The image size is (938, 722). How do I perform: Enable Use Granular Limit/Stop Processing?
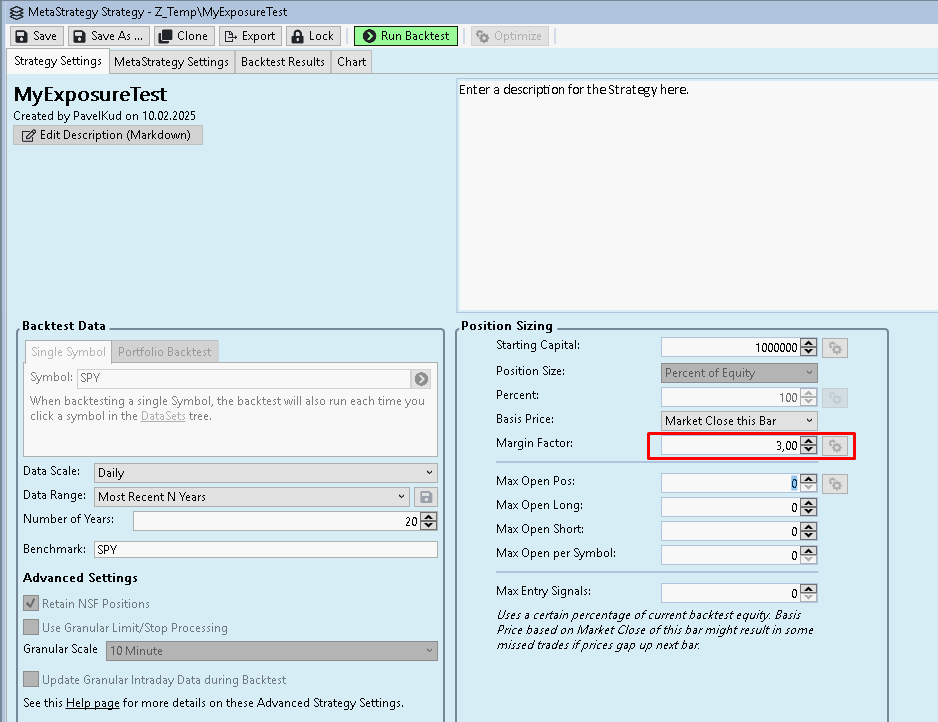click(x=31, y=628)
